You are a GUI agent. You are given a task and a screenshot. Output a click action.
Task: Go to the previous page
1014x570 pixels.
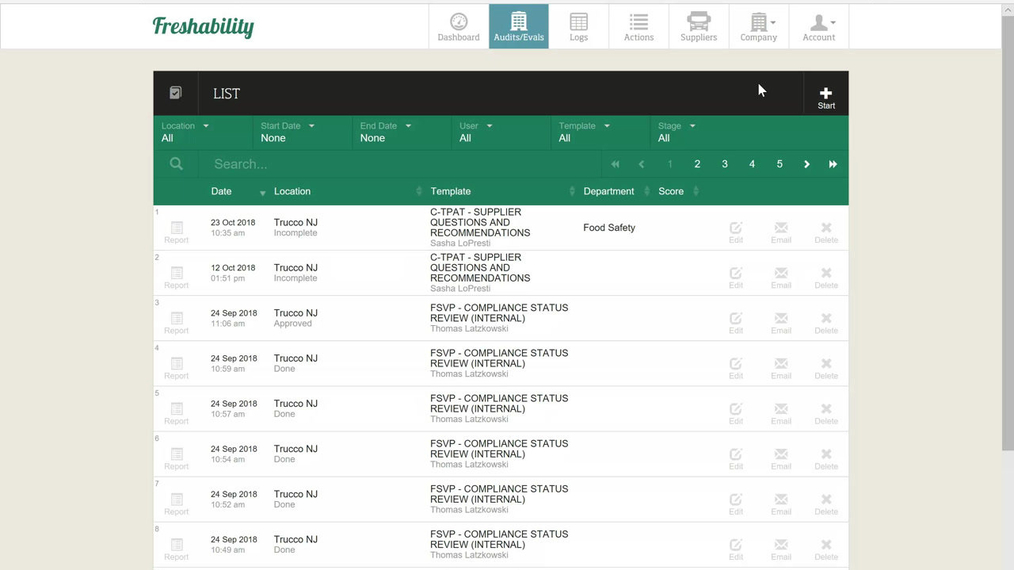click(x=642, y=164)
